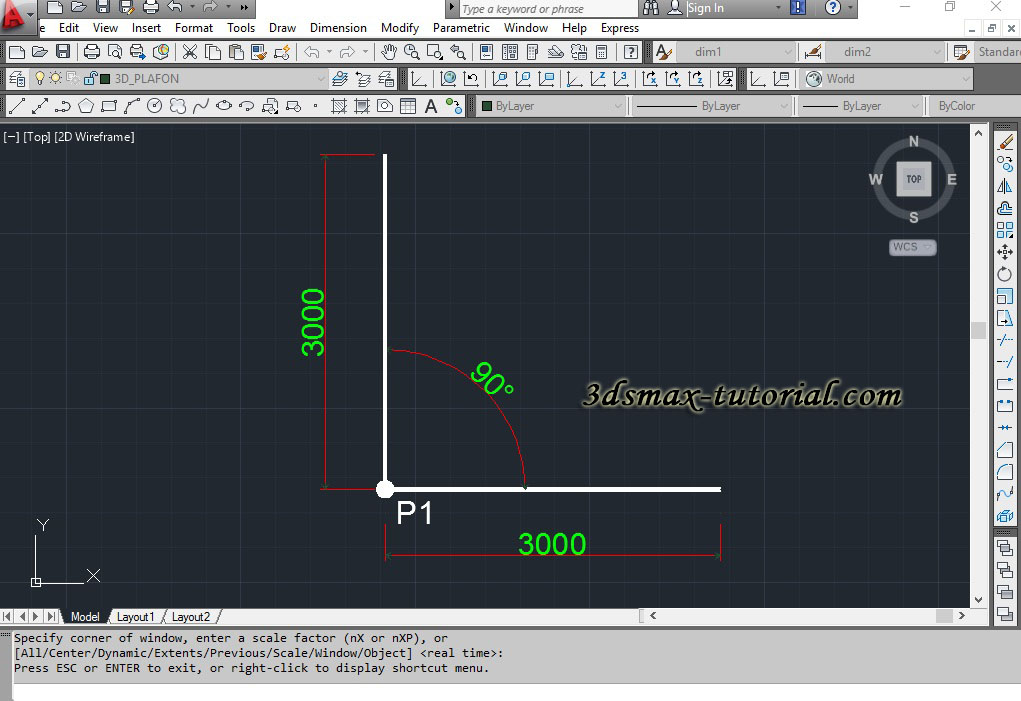
Task: Click the keyword search input field
Action: tap(549, 8)
